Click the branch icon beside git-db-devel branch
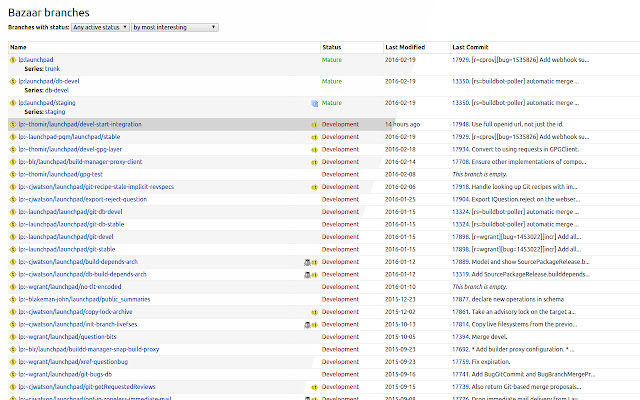The width and height of the screenshot is (640, 400). coord(13,212)
